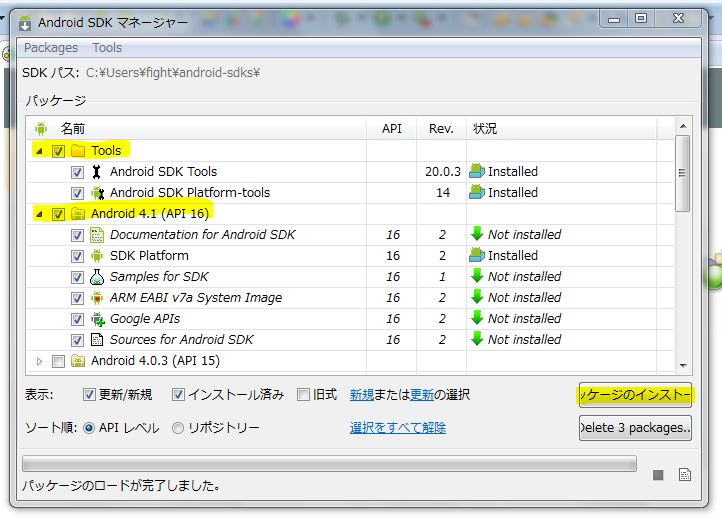Click the green download arrow for Sources for Android SDK

pyautogui.click(x=477, y=339)
